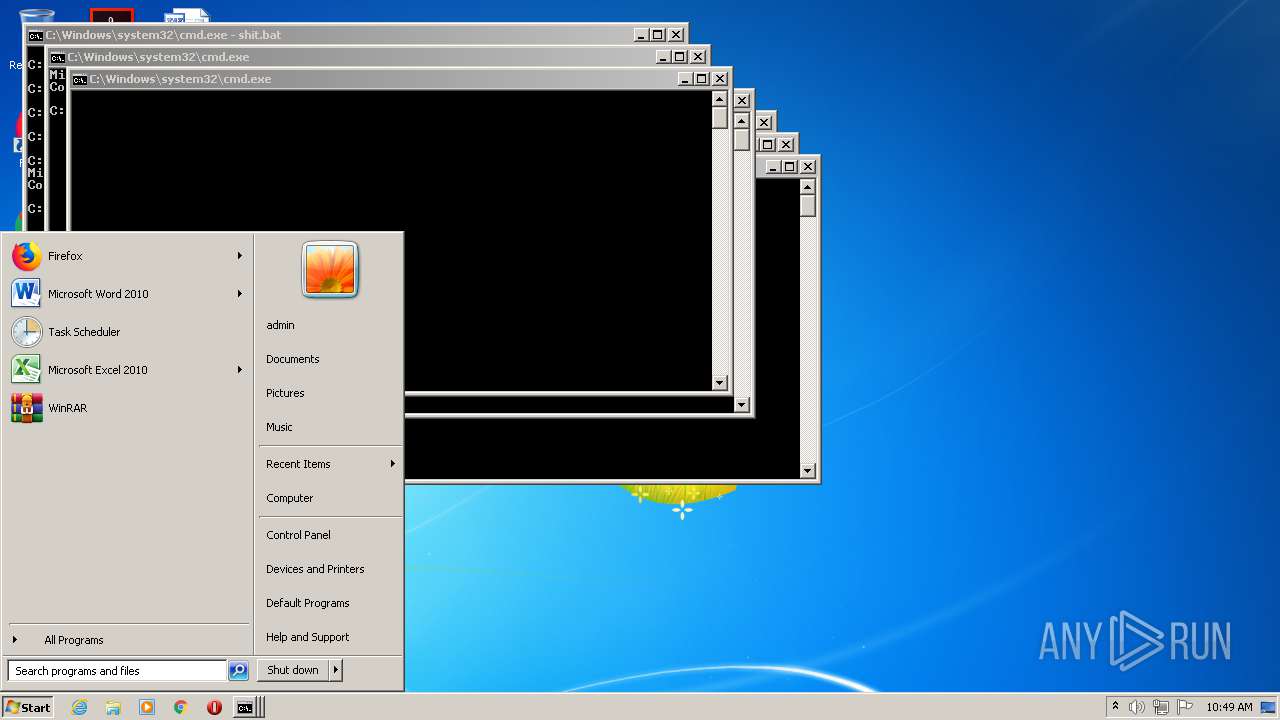The image size is (1280, 720).
Task: Open Internet Explorer from the taskbar
Action: [79, 707]
